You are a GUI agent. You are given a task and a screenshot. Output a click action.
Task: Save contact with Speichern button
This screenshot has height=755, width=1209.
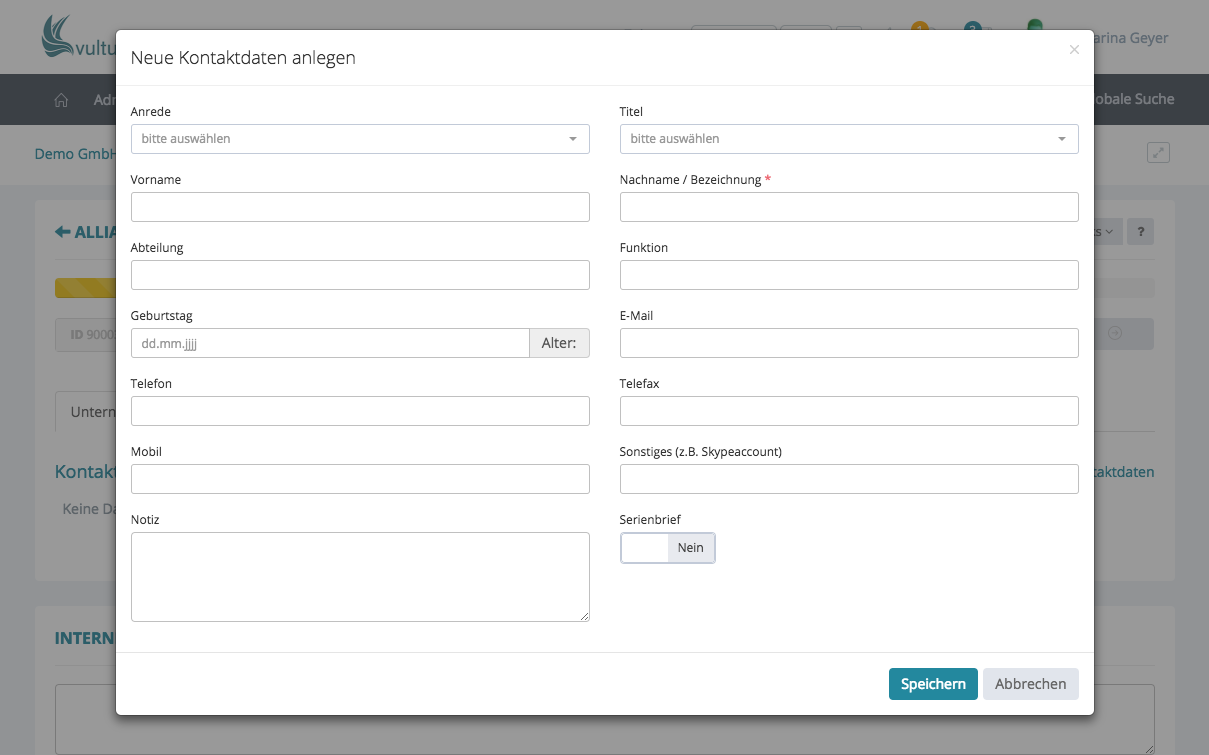coord(932,684)
